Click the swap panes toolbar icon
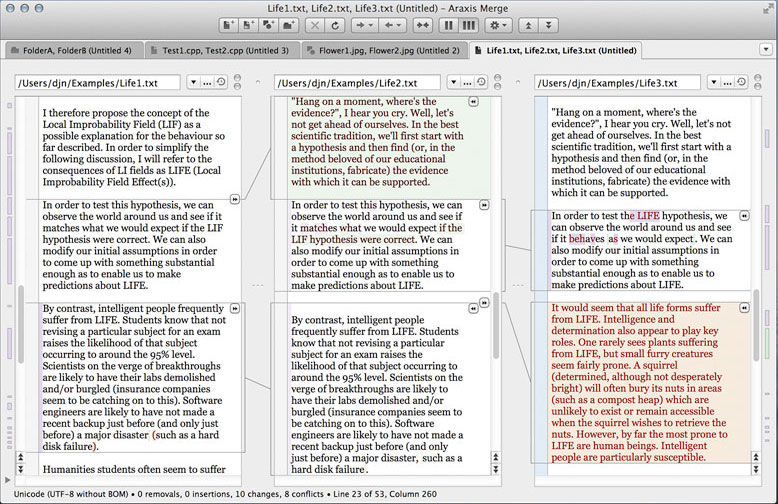The image size is (778, 504). click(x=423, y=23)
